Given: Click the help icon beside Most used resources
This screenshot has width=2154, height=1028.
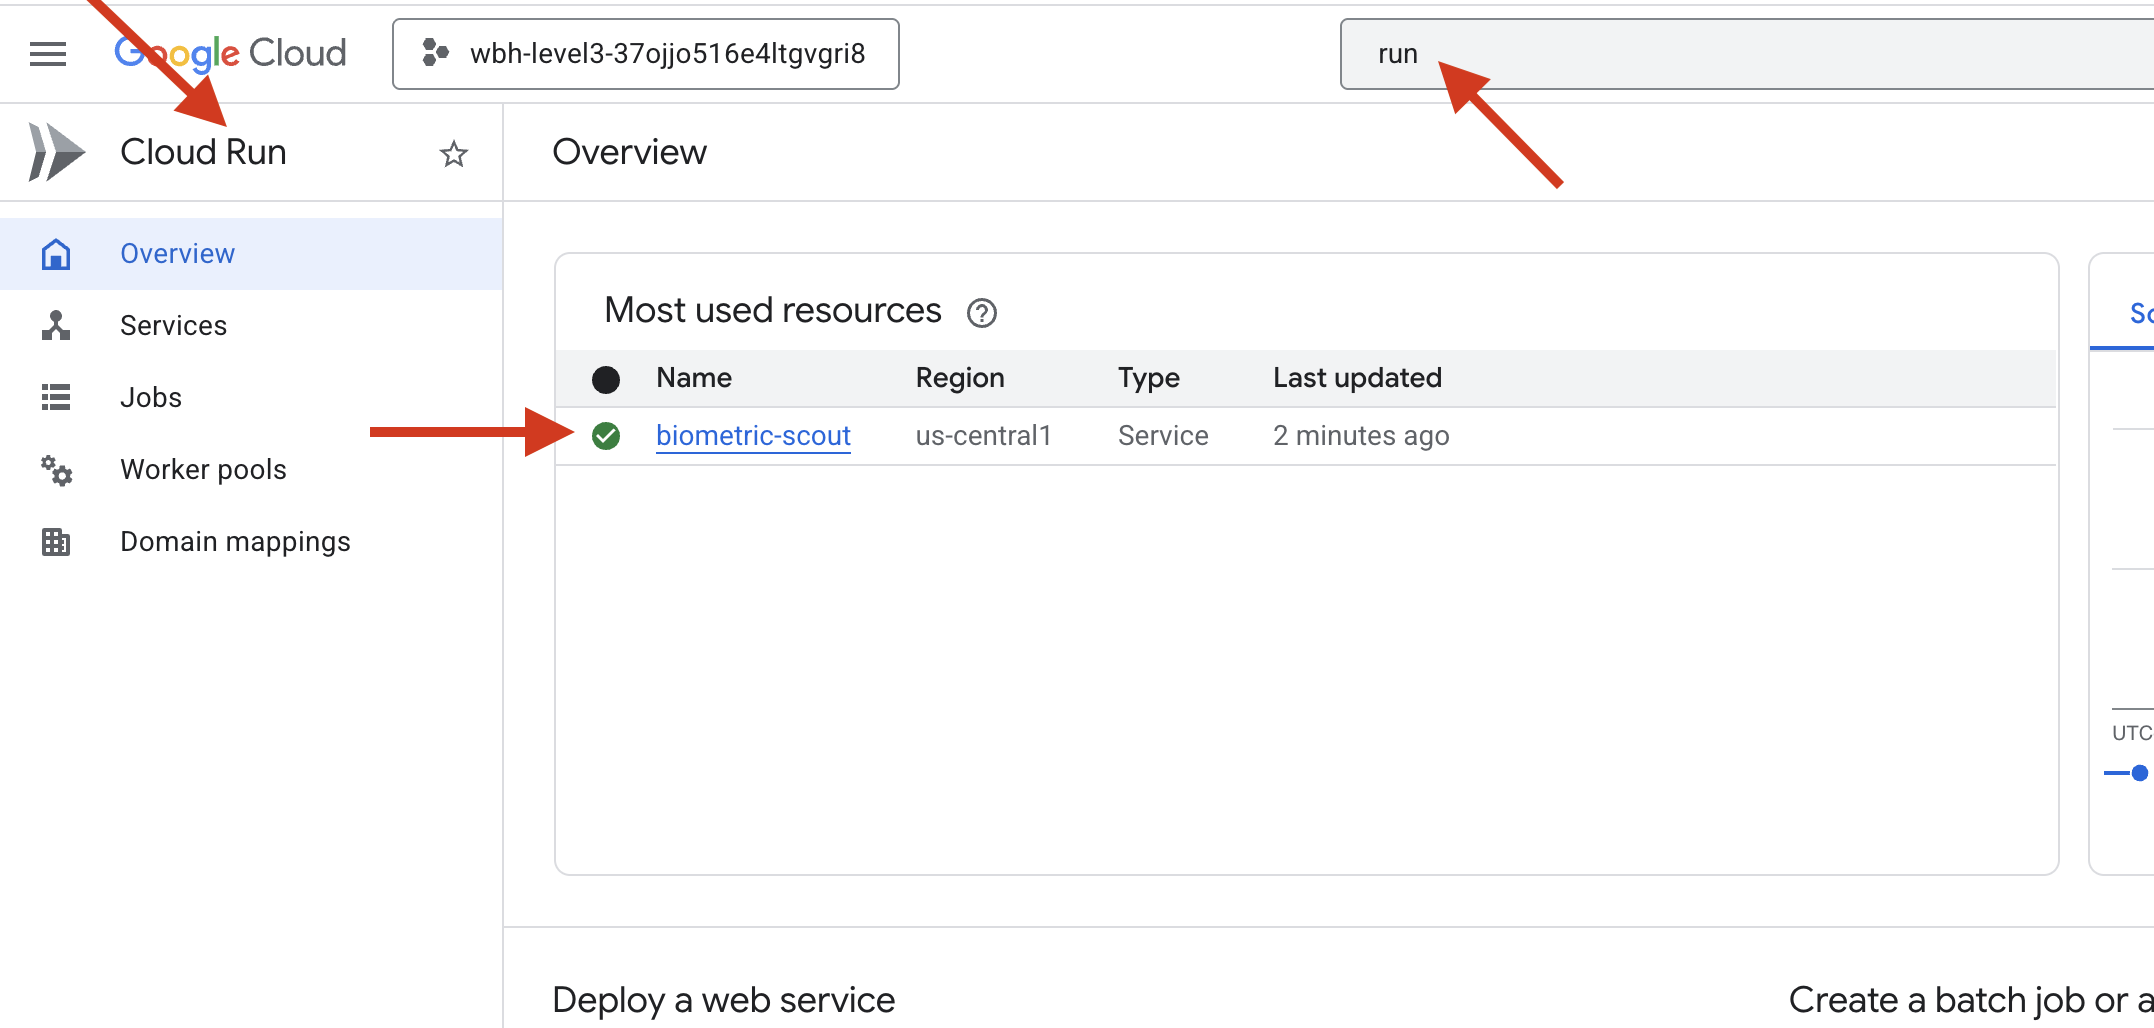Looking at the screenshot, I should pyautogui.click(x=981, y=313).
